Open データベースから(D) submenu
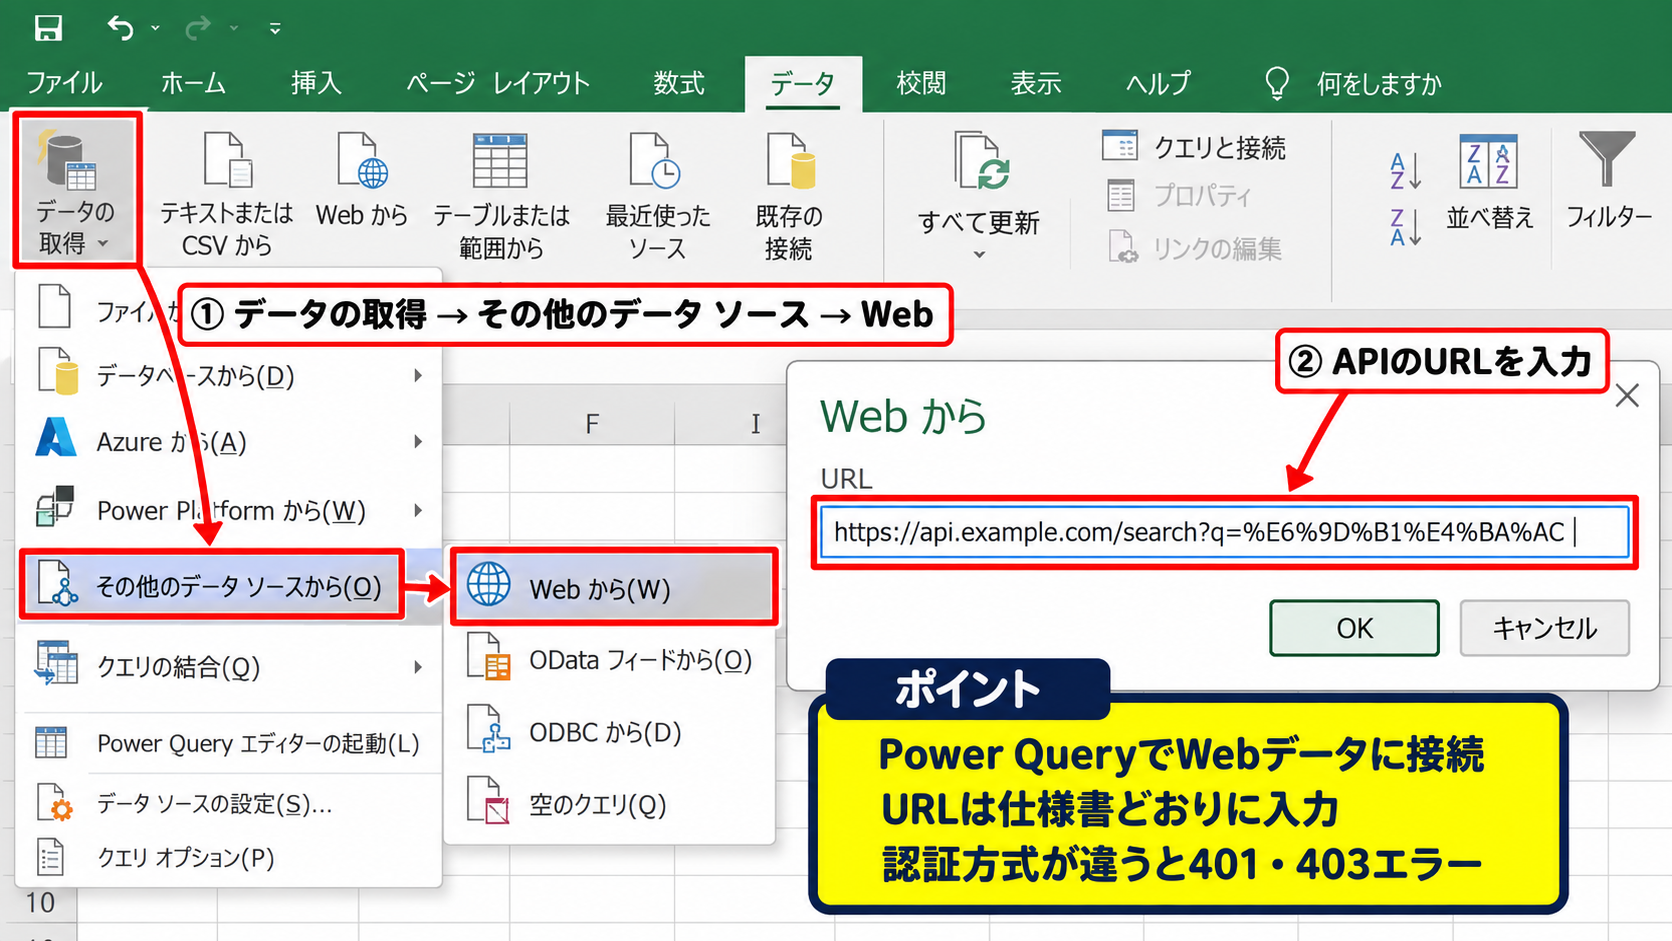The height and width of the screenshot is (941, 1672). (x=228, y=376)
